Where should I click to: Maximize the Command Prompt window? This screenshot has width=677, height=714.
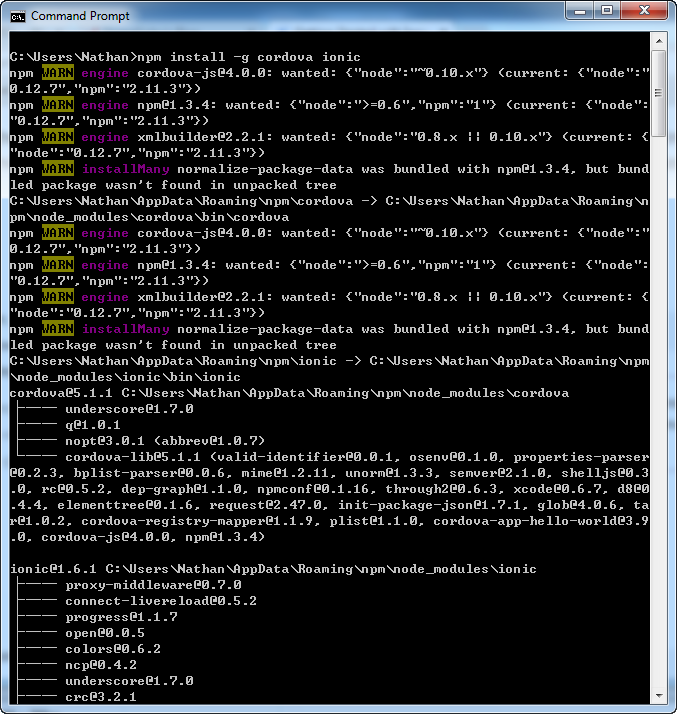point(607,10)
